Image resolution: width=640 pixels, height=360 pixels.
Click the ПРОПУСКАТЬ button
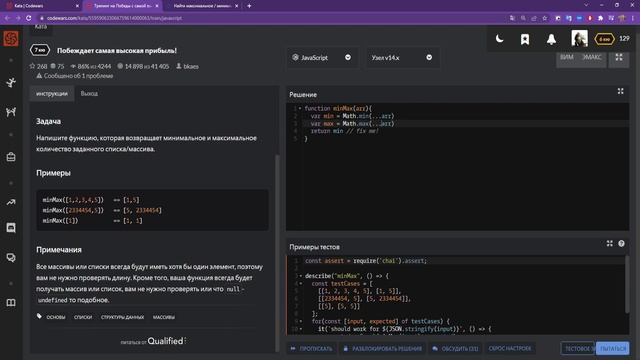(312, 349)
